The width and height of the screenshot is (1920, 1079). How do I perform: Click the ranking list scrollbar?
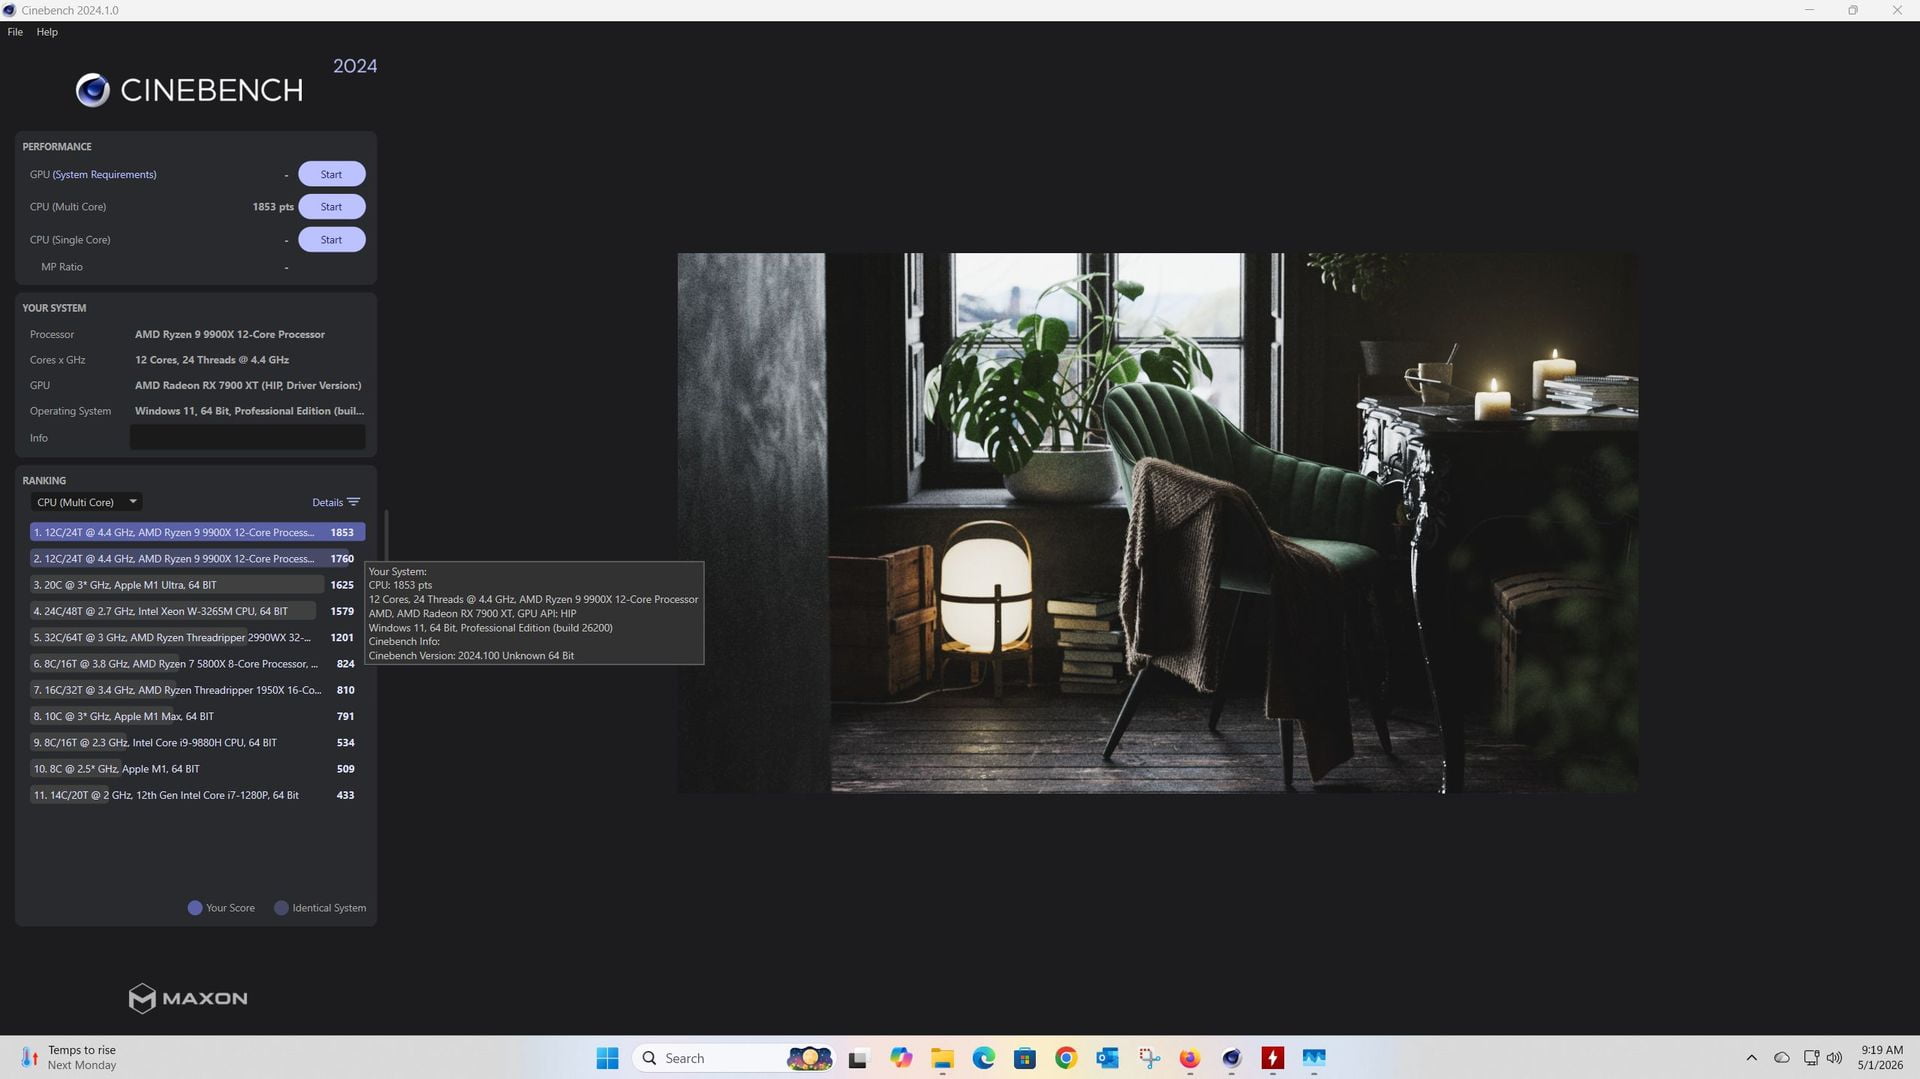[x=386, y=536]
